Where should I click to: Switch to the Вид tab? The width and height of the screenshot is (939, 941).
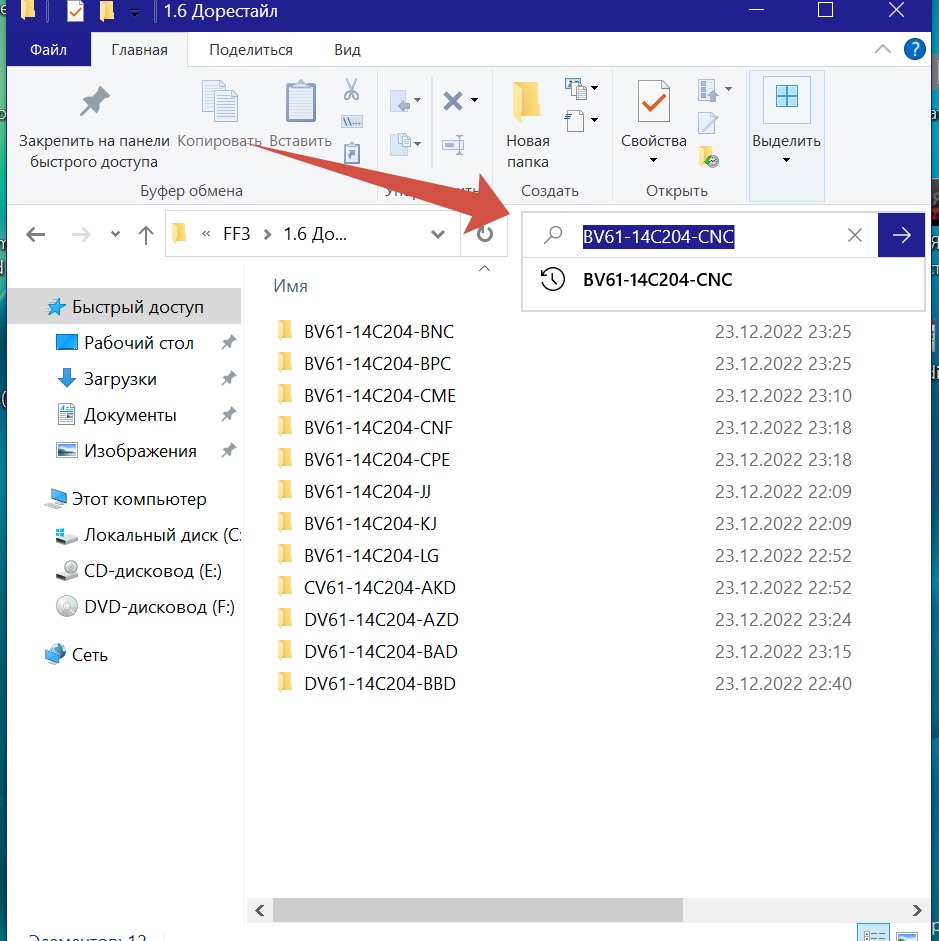coord(347,49)
